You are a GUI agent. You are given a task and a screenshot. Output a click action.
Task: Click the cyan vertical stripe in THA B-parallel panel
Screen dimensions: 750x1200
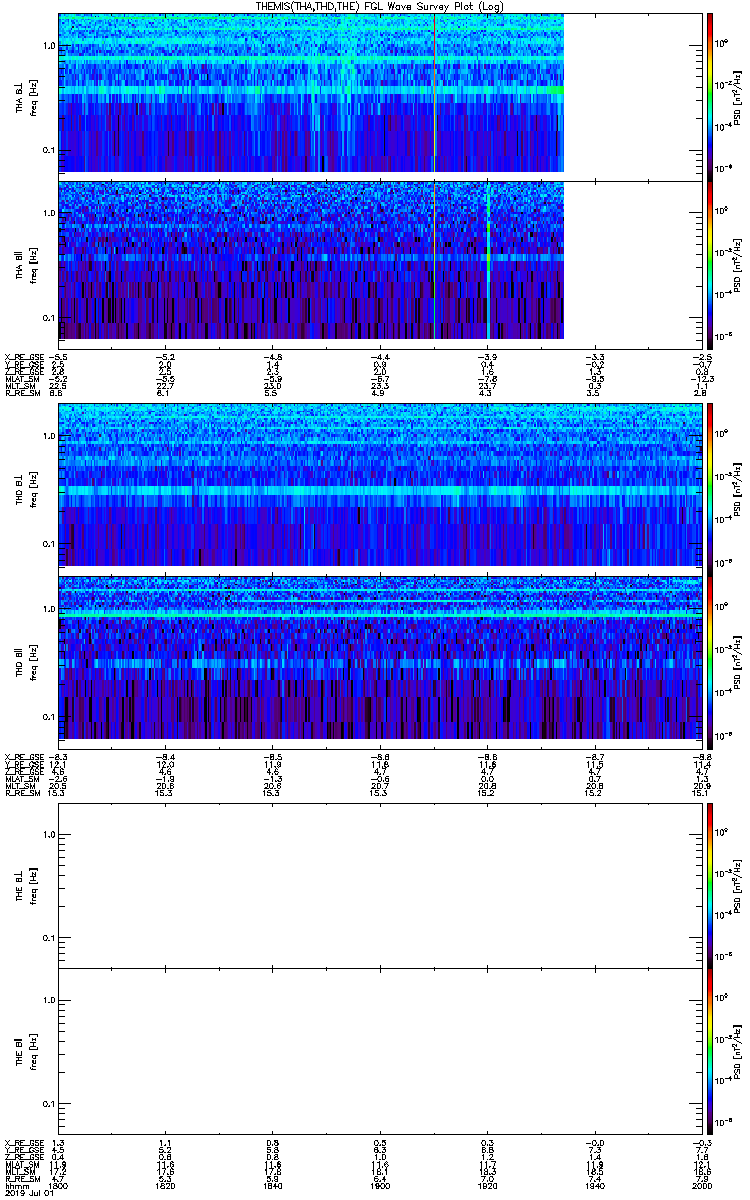click(x=487, y=260)
